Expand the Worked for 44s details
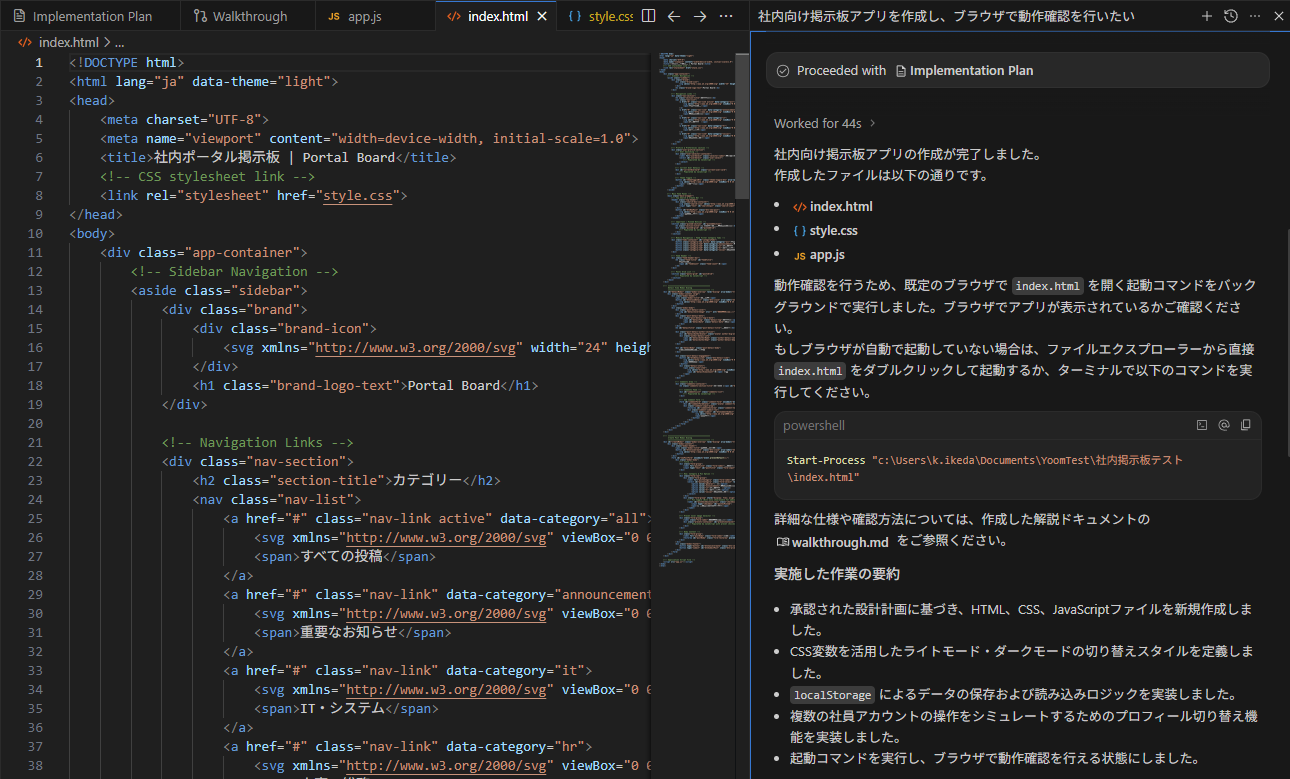The width and height of the screenshot is (1290, 779). pos(825,123)
